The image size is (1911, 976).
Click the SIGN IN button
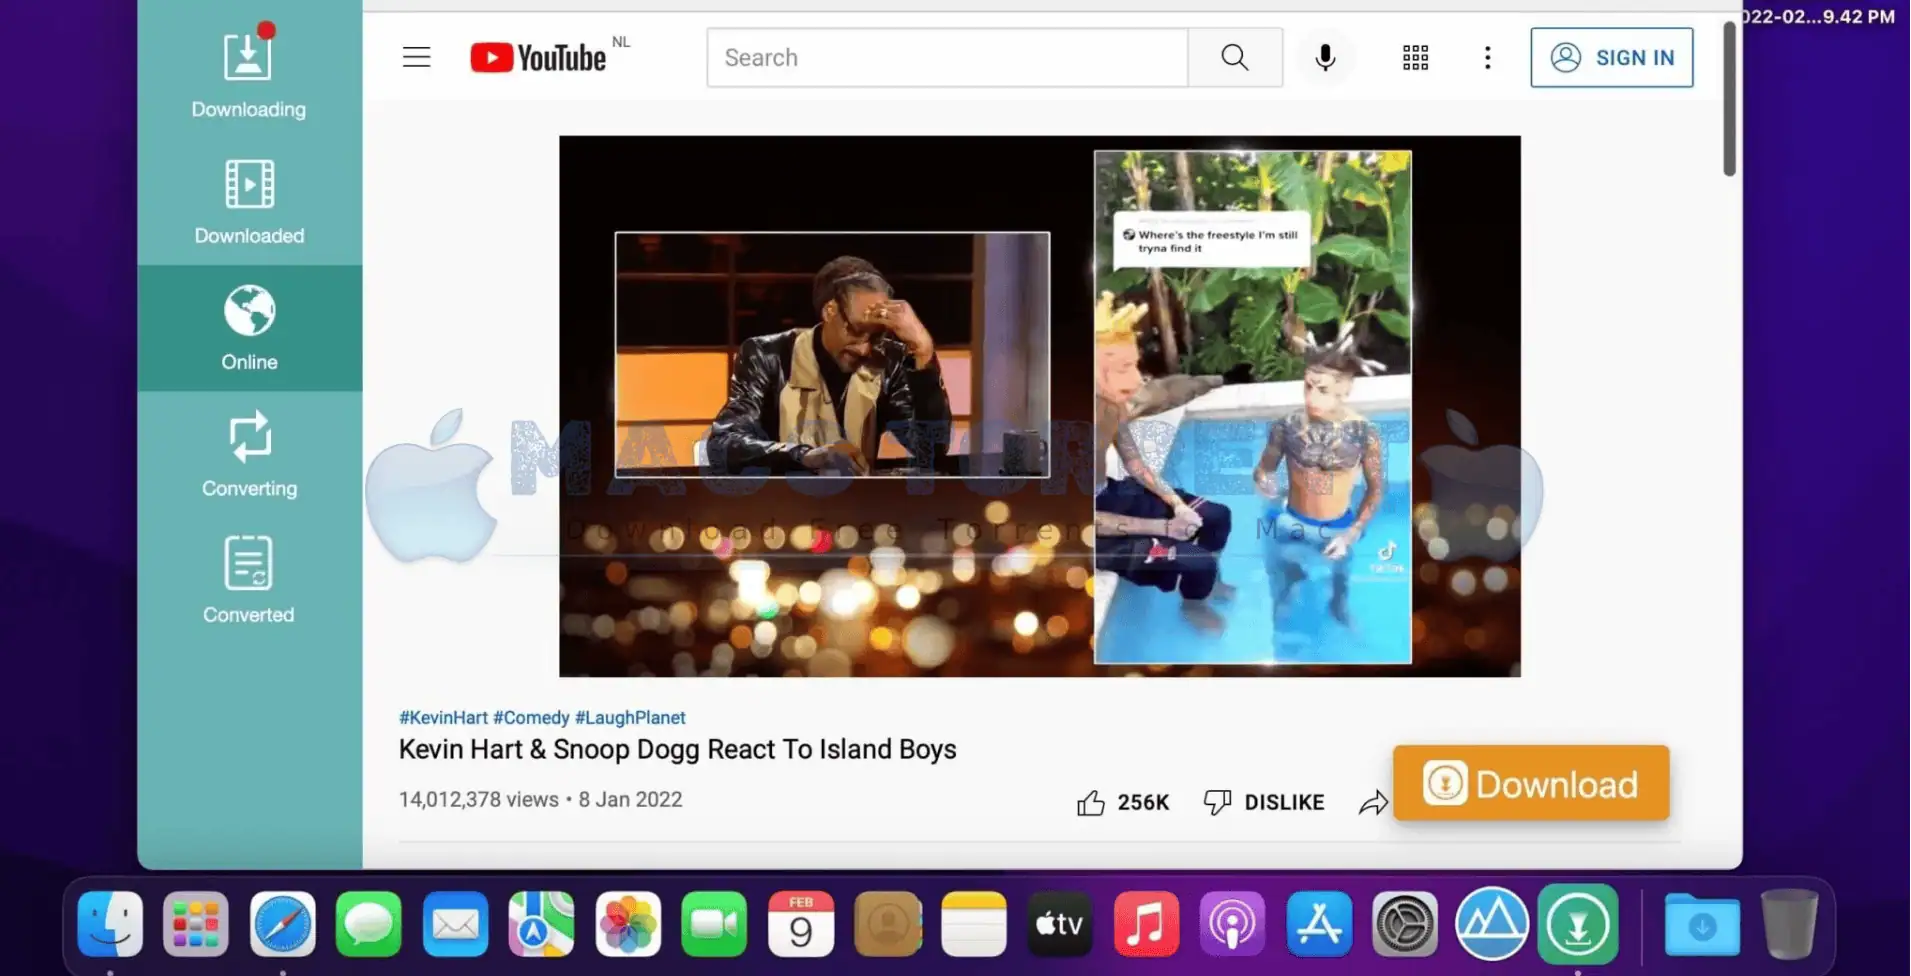[x=1611, y=57]
